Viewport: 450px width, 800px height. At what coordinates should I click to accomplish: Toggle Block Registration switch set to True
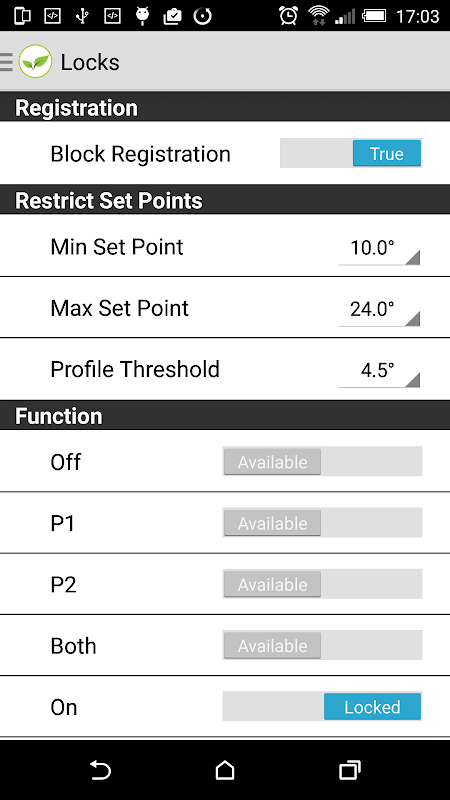[x=351, y=154]
